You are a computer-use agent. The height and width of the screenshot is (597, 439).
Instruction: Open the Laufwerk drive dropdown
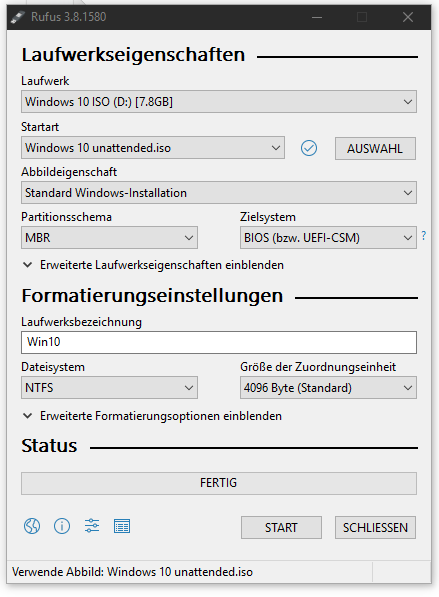(x=219, y=102)
